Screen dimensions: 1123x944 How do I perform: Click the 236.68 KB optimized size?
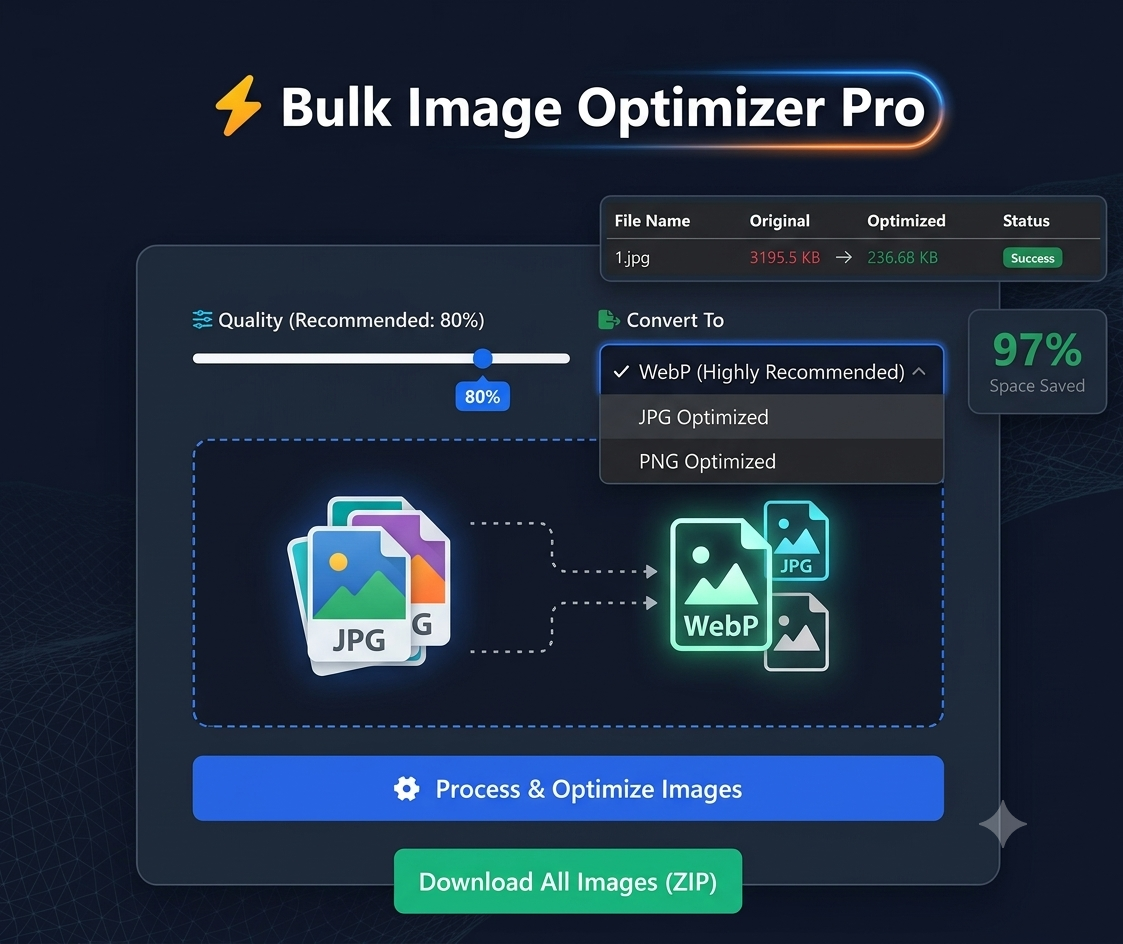point(902,257)
